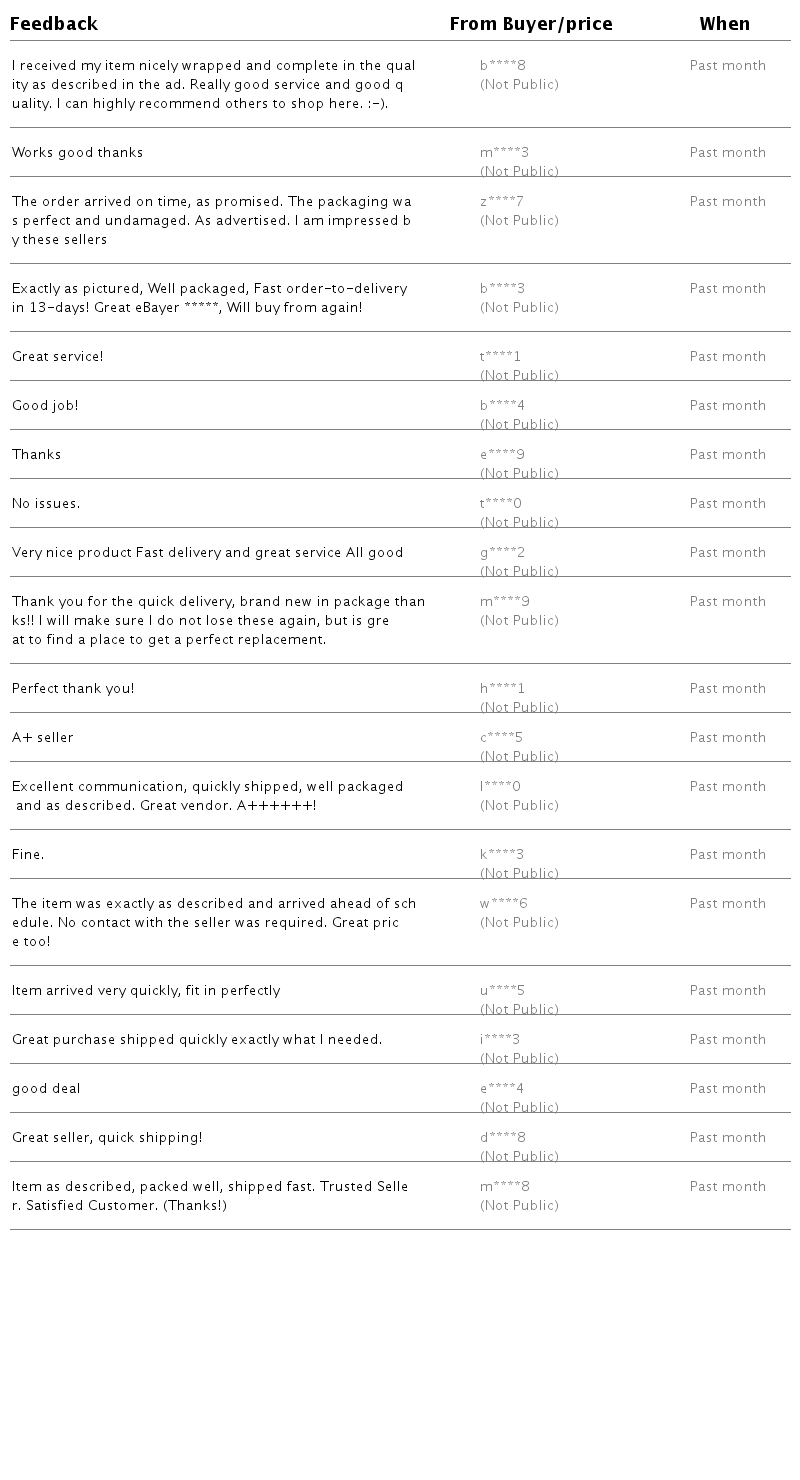800x1480 pixels.
Task: Open buyer w****6 username link
Action: (x=504, y=904)
